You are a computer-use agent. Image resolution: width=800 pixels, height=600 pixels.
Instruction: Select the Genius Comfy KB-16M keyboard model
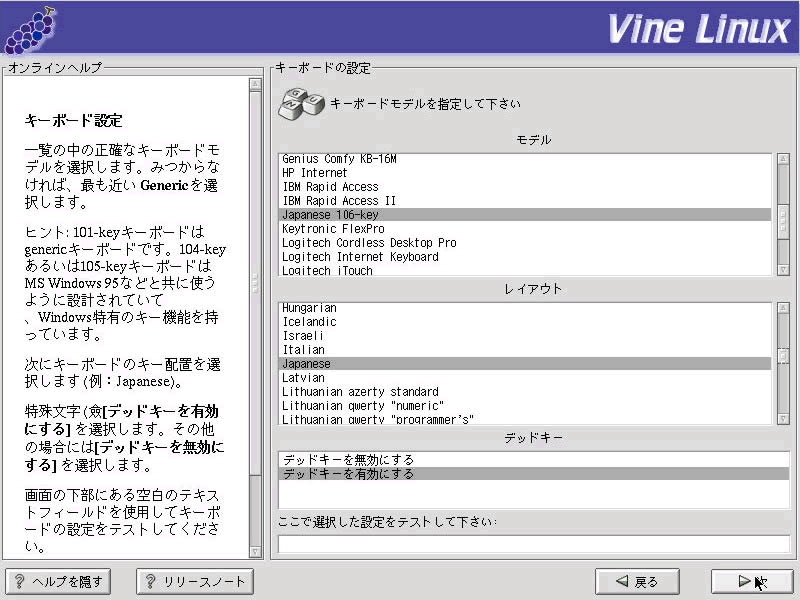524,159
